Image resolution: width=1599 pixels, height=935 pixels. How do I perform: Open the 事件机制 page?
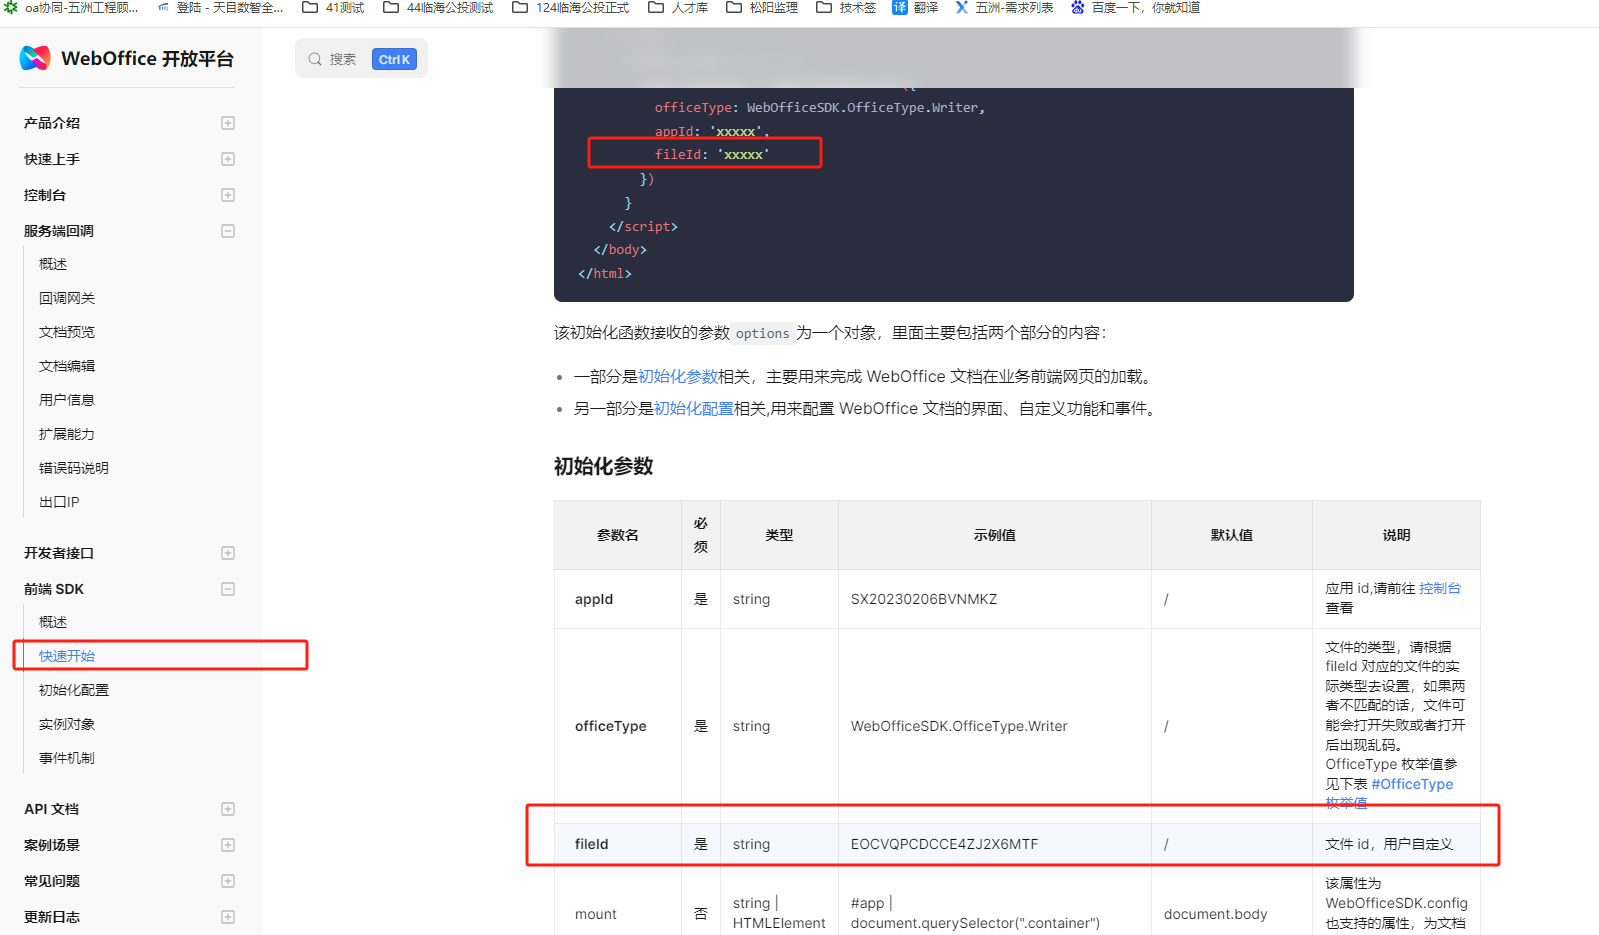click(x=67, y=758)
